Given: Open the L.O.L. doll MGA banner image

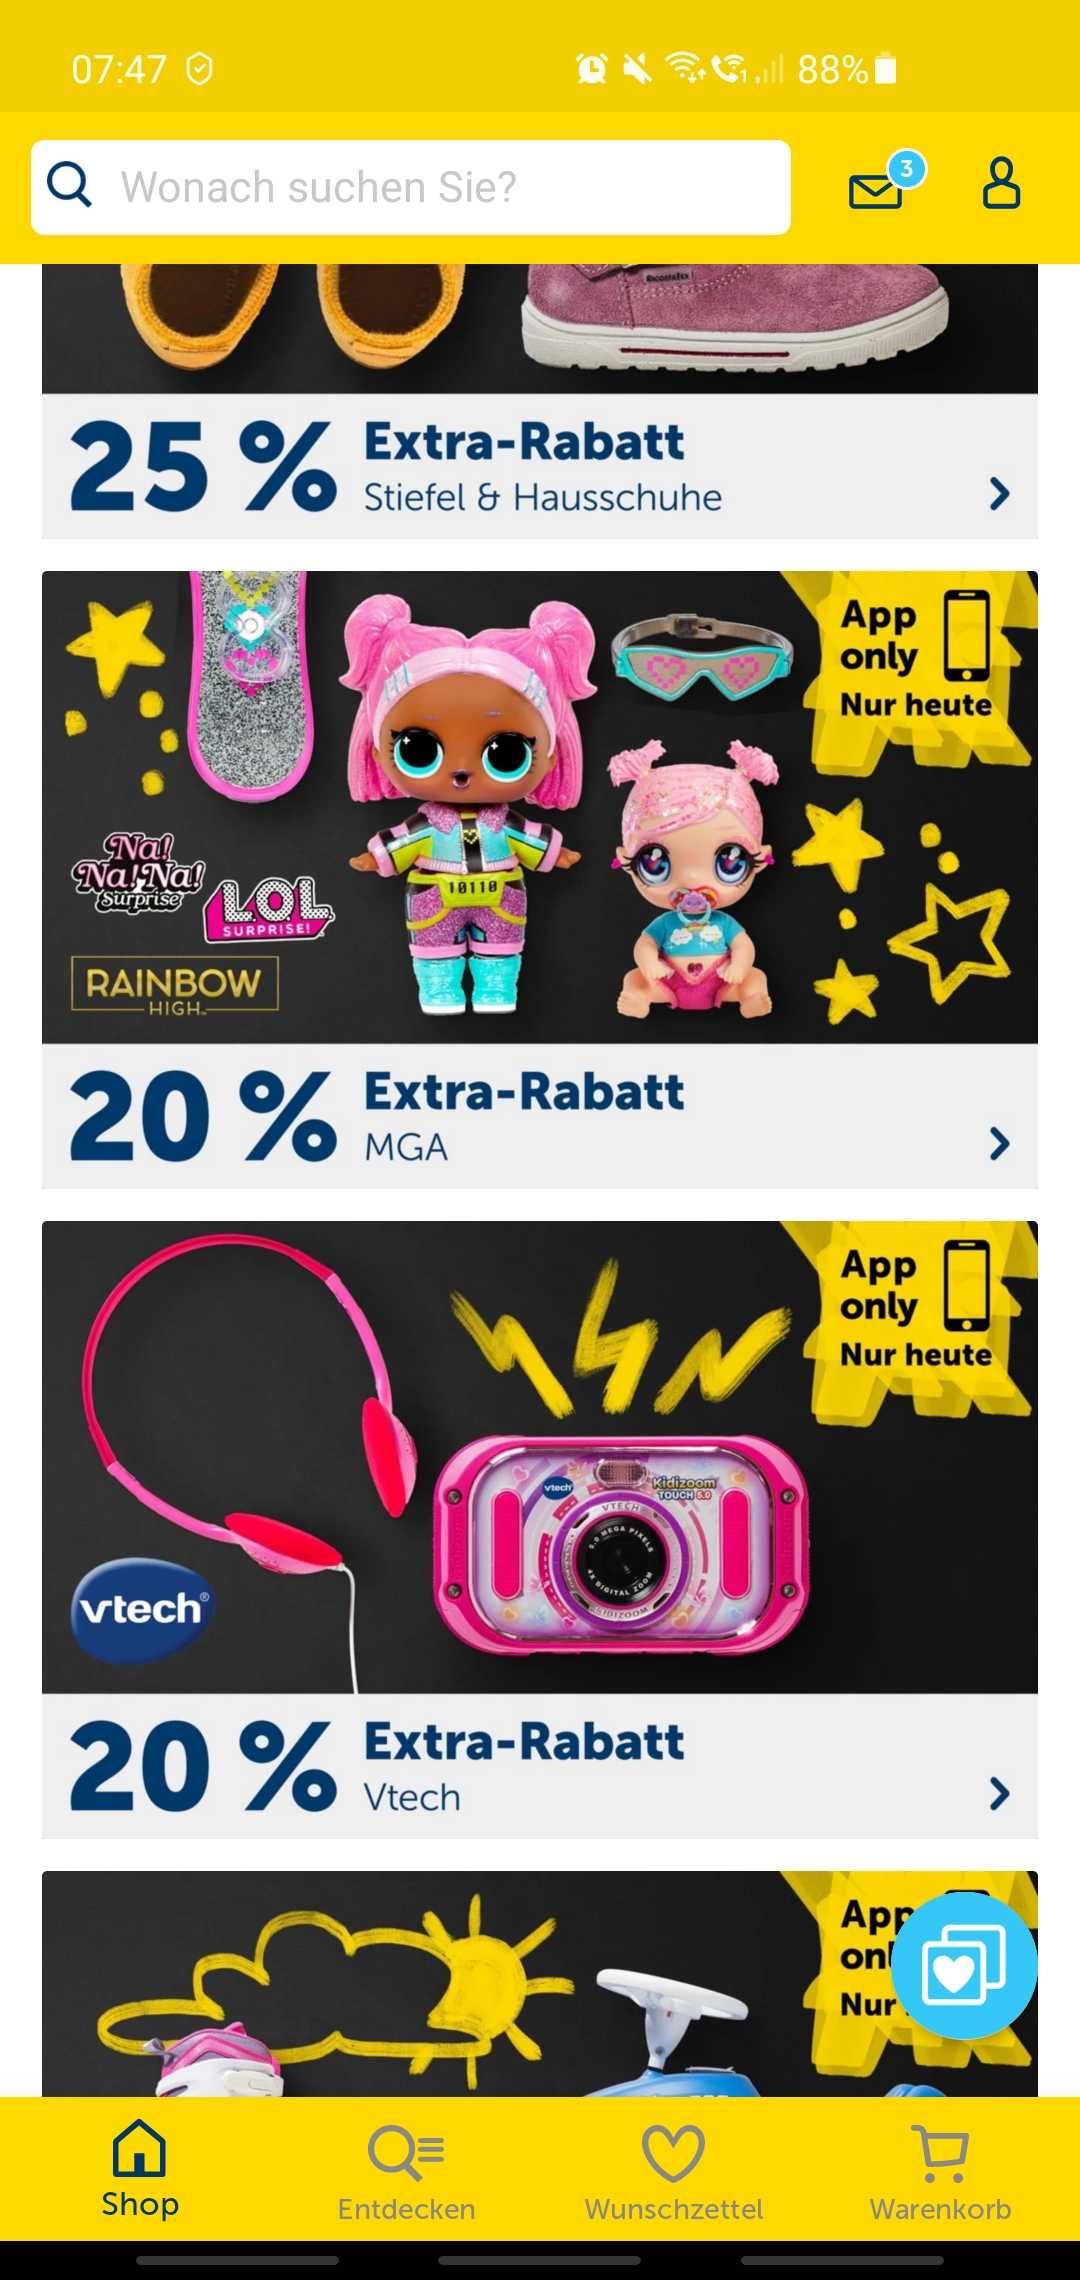Looking at the screenshot, I should pyautogui.click(x=540, y=807).
